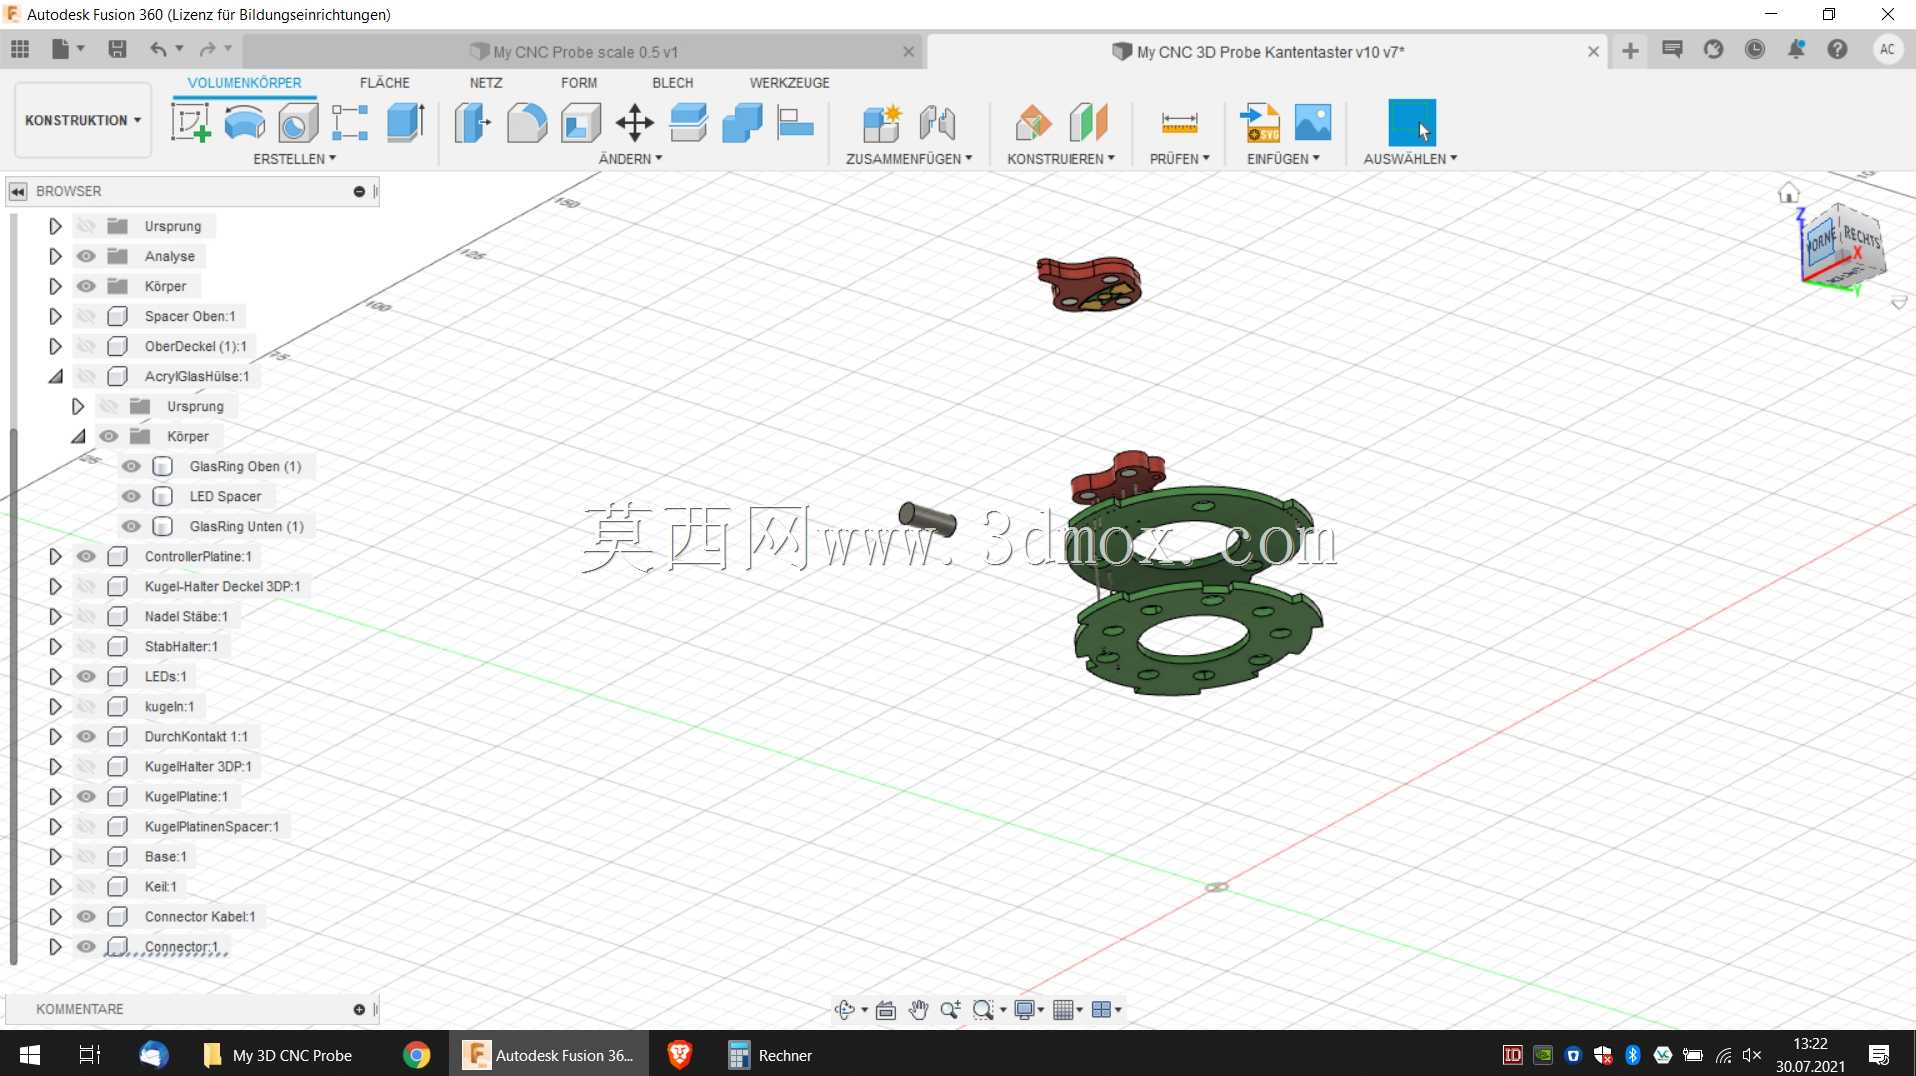The image size is (1916, 1076).
Task: Select the Fillet tool icon
Action: tap(527, 123)
